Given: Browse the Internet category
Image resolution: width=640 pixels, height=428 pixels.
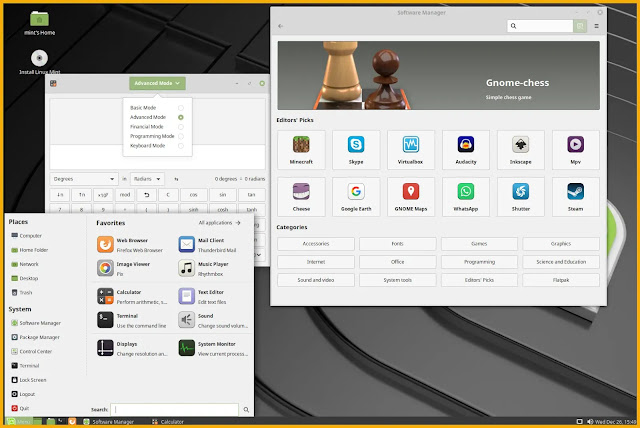Looking at the screenshot, I should [x=316, y=262].
